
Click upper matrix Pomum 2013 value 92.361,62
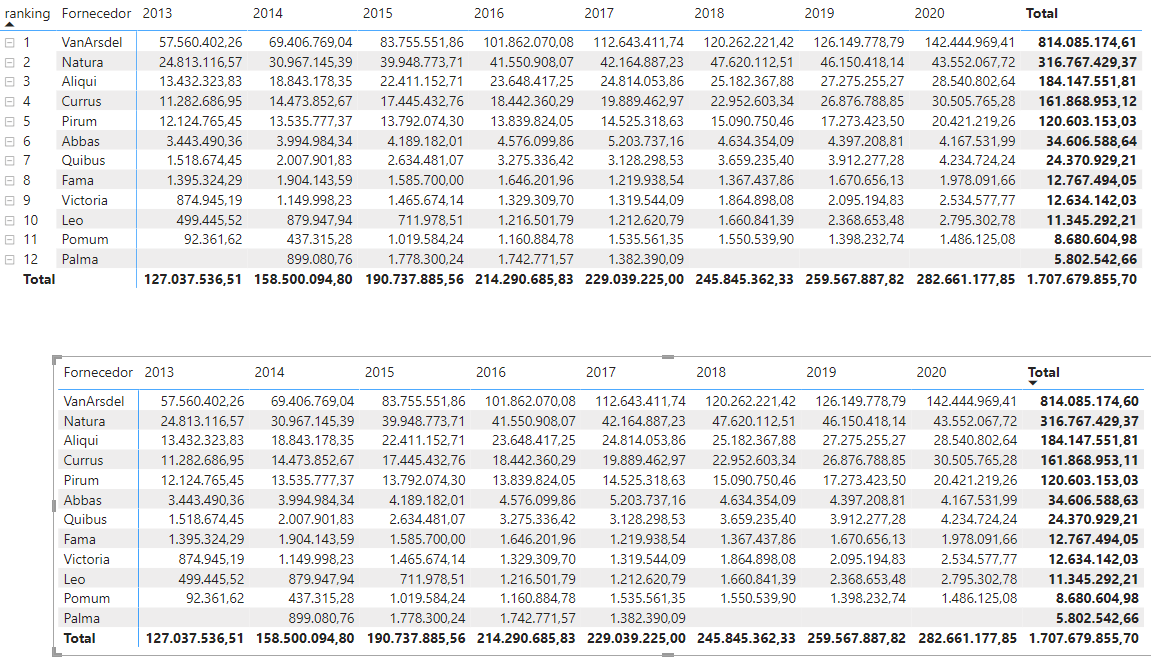[213, 239]
